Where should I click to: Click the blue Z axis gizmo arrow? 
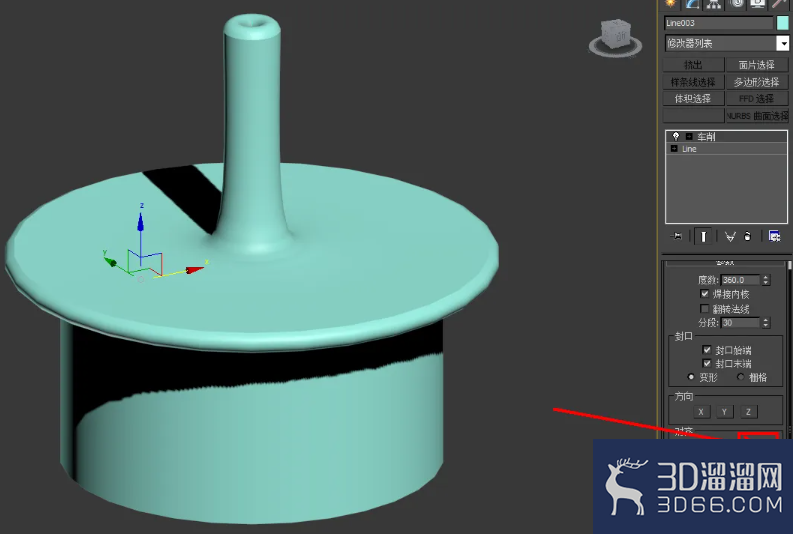click(x=141, y=222)
